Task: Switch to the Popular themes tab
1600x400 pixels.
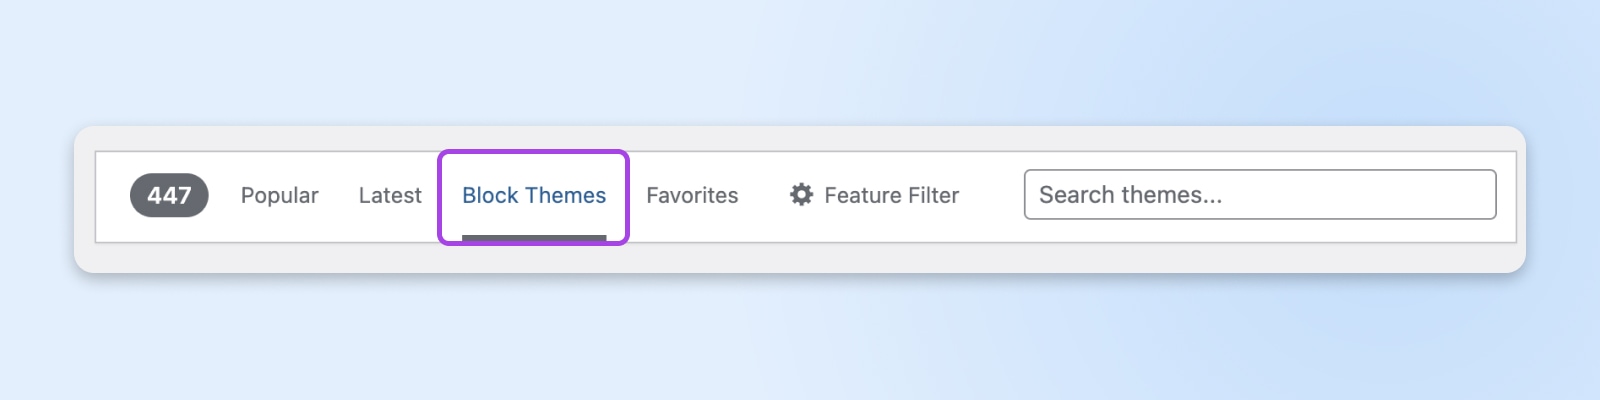Action: click(x=279, y=195)
